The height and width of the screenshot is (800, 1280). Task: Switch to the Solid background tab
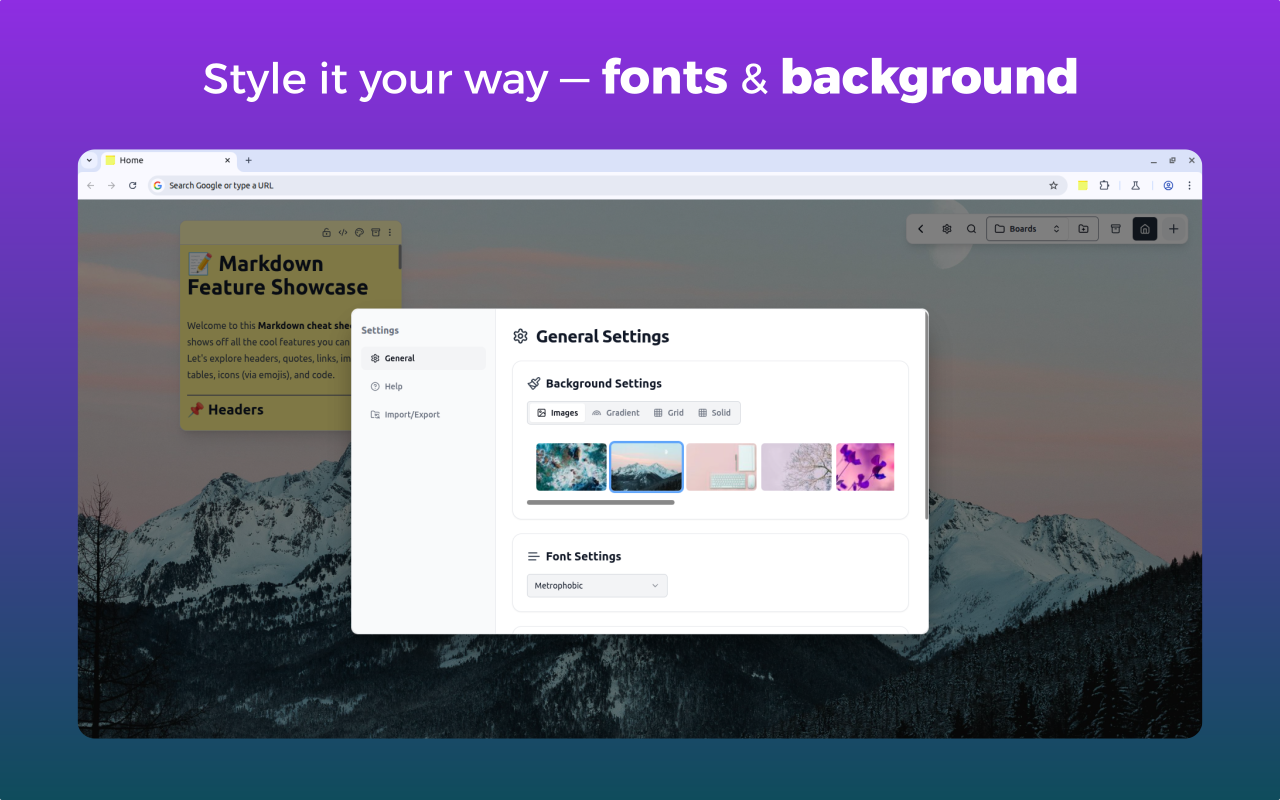click(x=714, y=413)
